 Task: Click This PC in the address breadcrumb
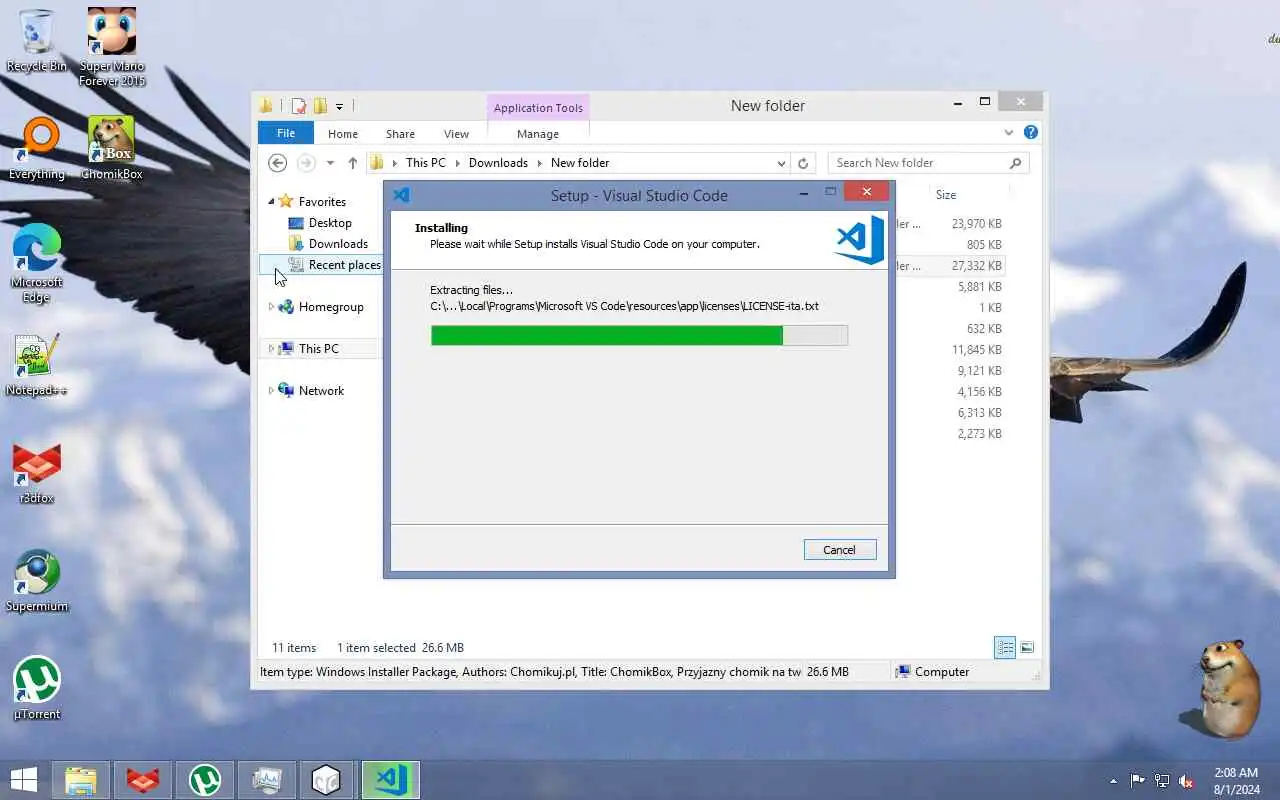[425, 163]
